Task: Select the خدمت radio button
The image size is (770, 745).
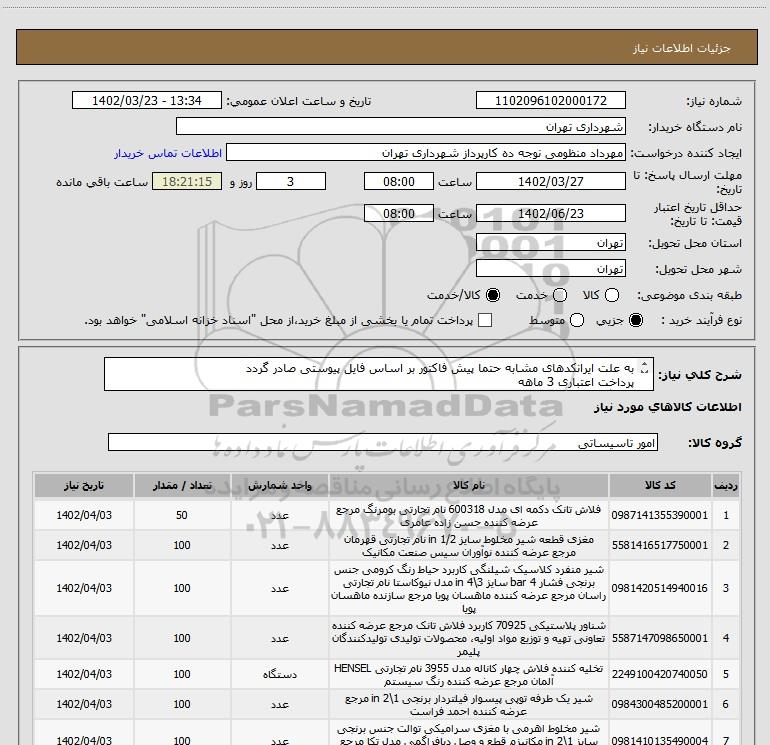Action: click(560, 295)
